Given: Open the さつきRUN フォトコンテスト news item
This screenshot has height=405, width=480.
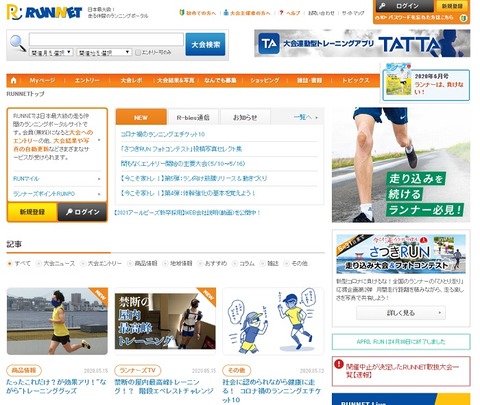Looking at the screenshot, I should click(181, 149).
